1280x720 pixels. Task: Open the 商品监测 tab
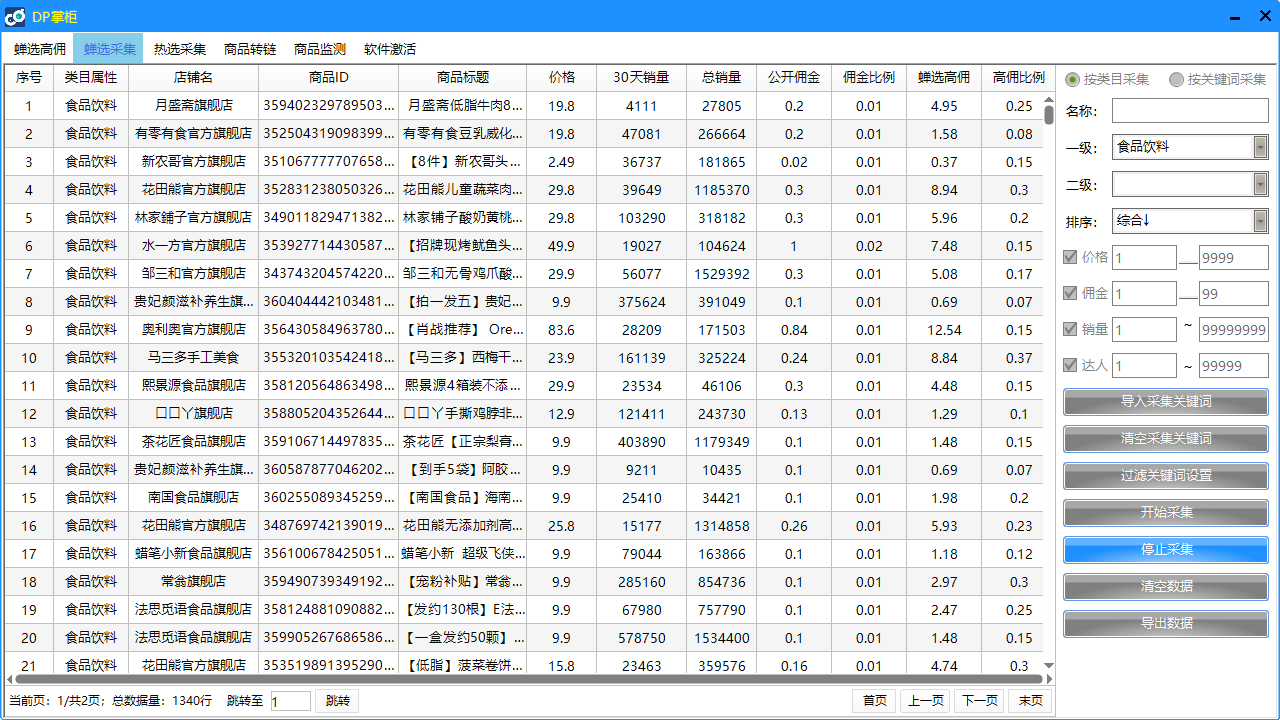point(320,49)
